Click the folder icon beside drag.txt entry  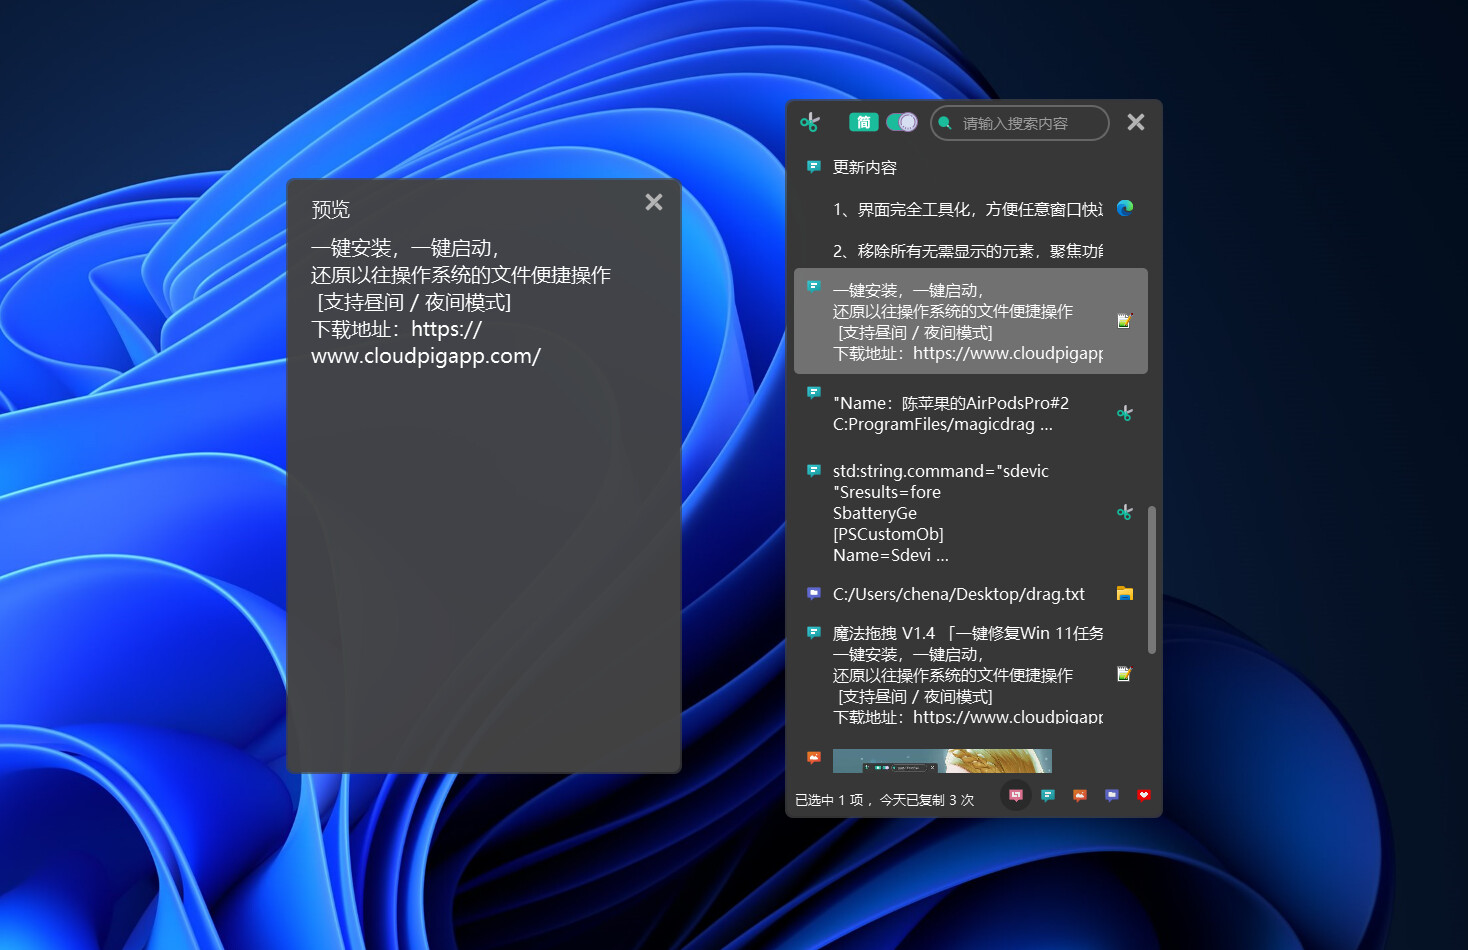[x=1124, y=592]
